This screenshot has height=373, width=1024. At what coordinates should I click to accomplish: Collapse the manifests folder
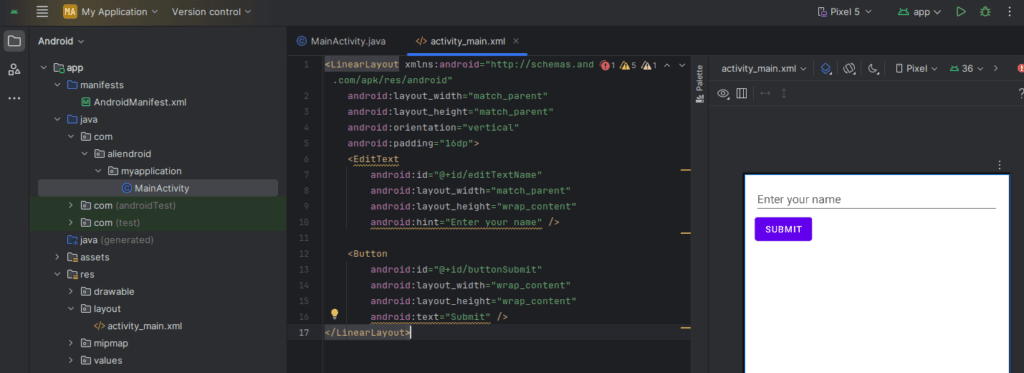57,85
